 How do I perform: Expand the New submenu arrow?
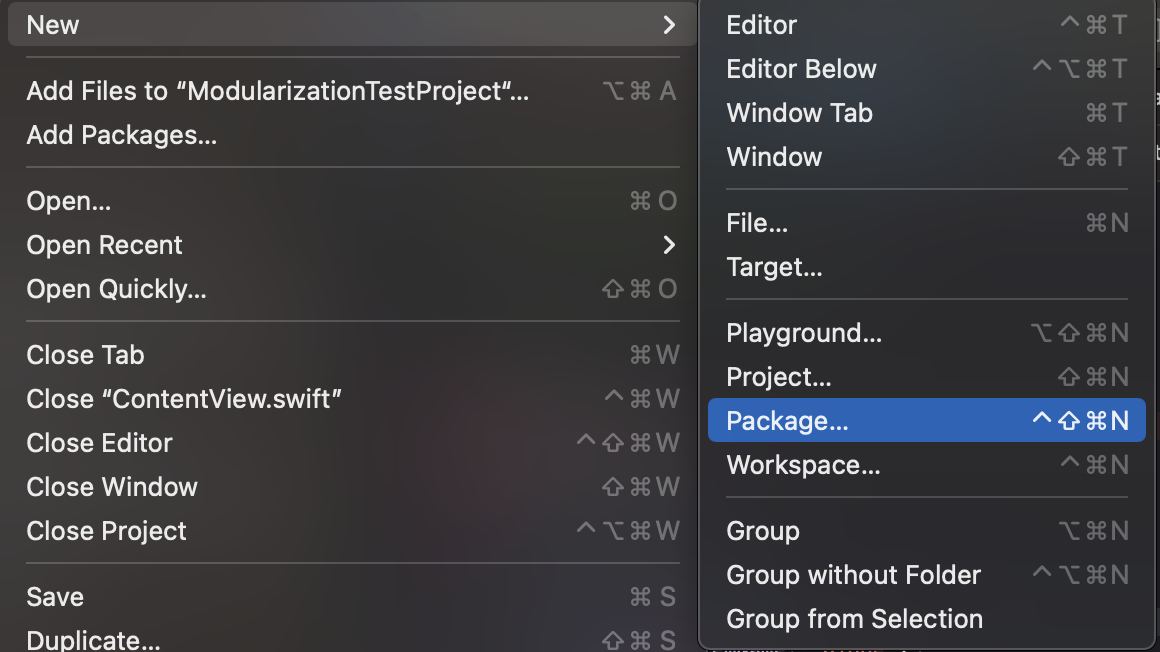[x=669, y=25]
